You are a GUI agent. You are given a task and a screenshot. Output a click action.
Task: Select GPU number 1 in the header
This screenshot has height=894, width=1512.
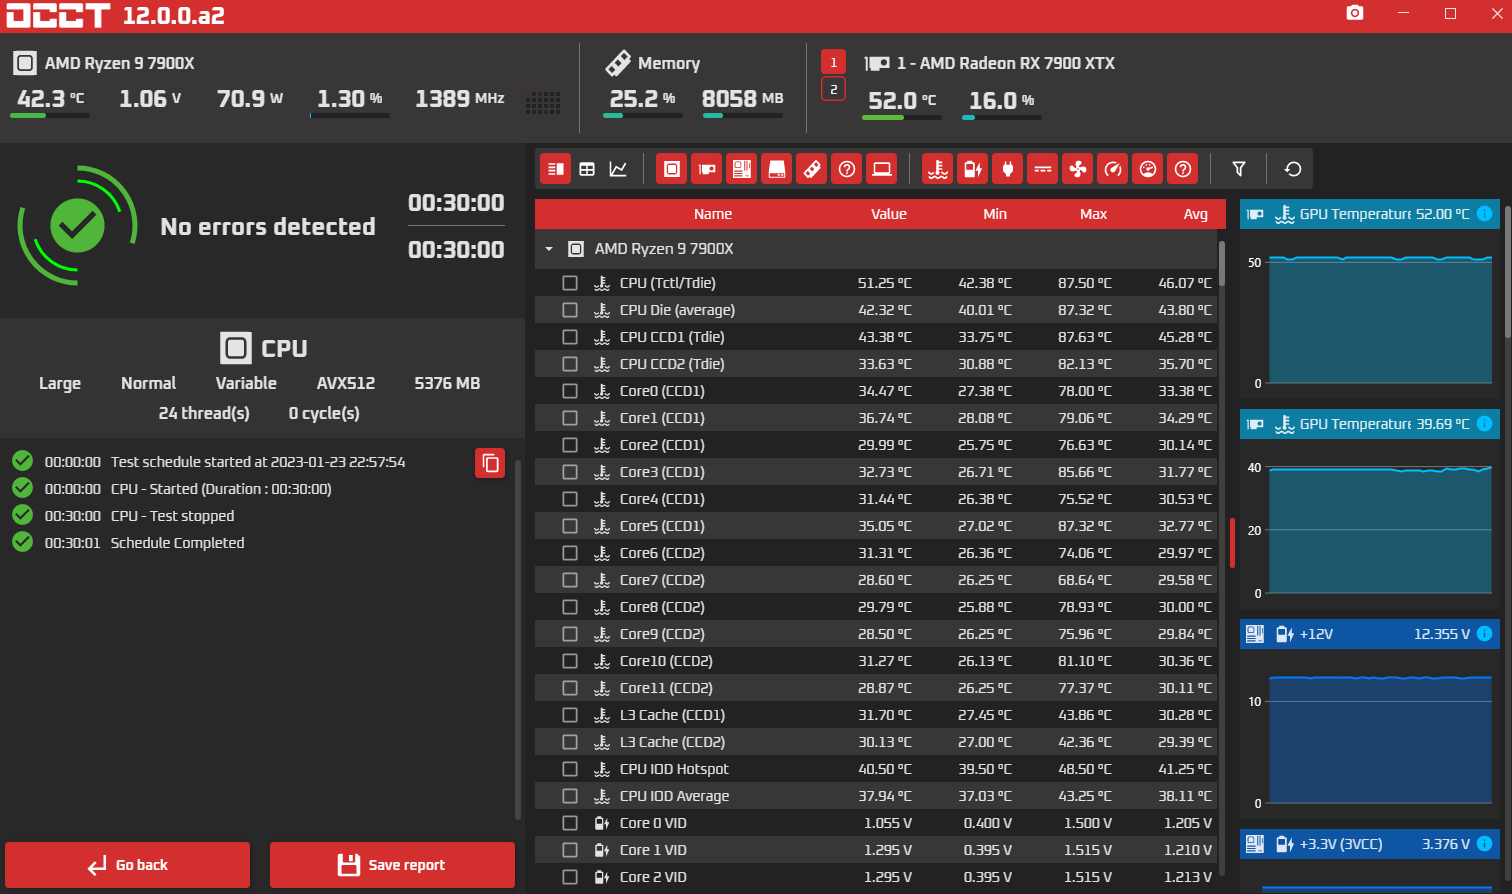[833, 62]
